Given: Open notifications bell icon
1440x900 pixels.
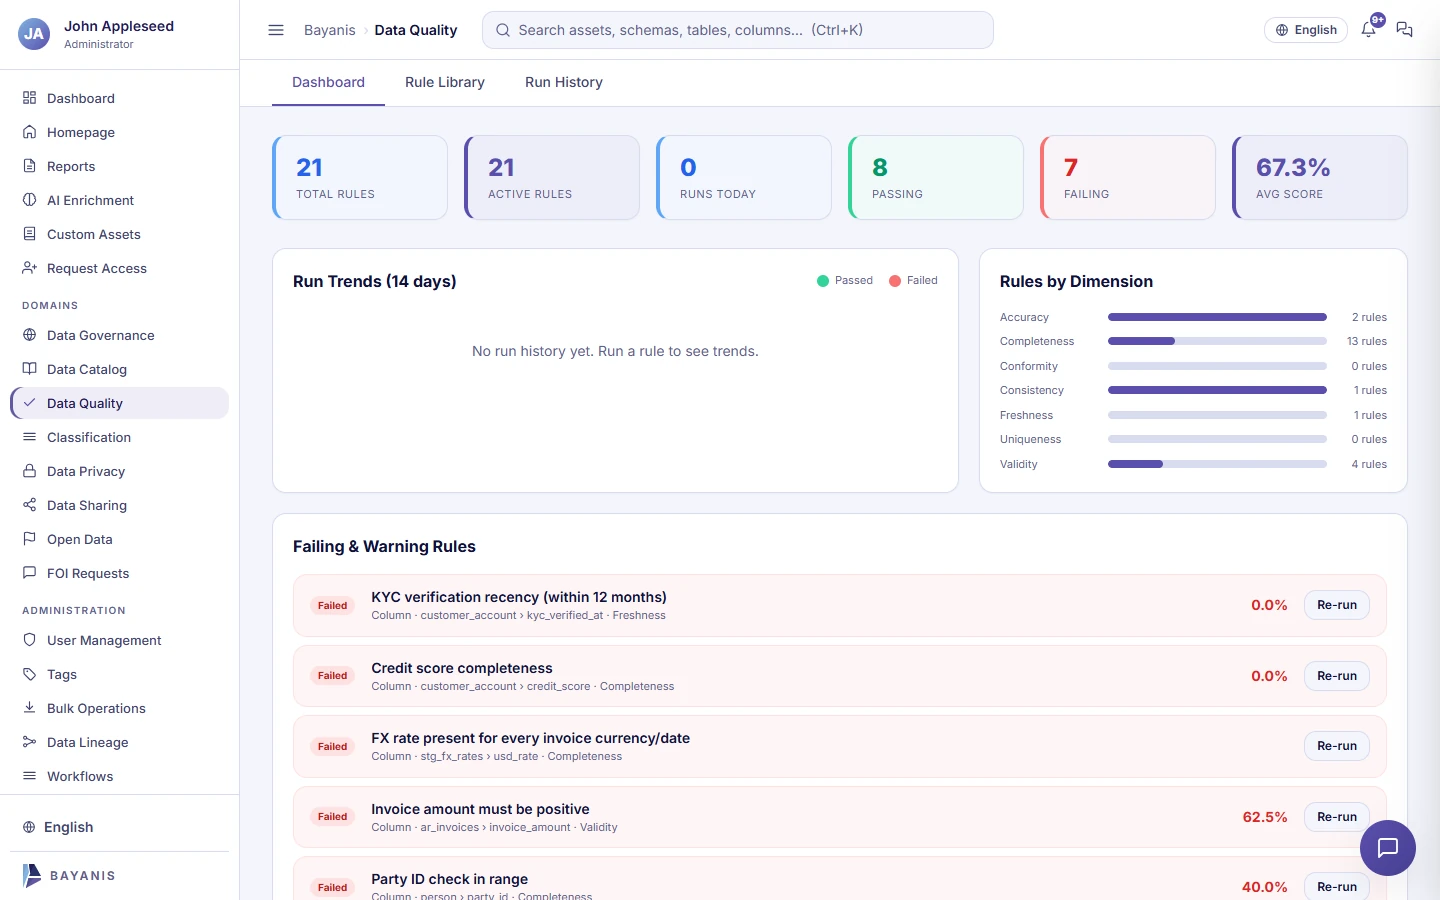Looking at the screenshot, I should point(1369,29).
